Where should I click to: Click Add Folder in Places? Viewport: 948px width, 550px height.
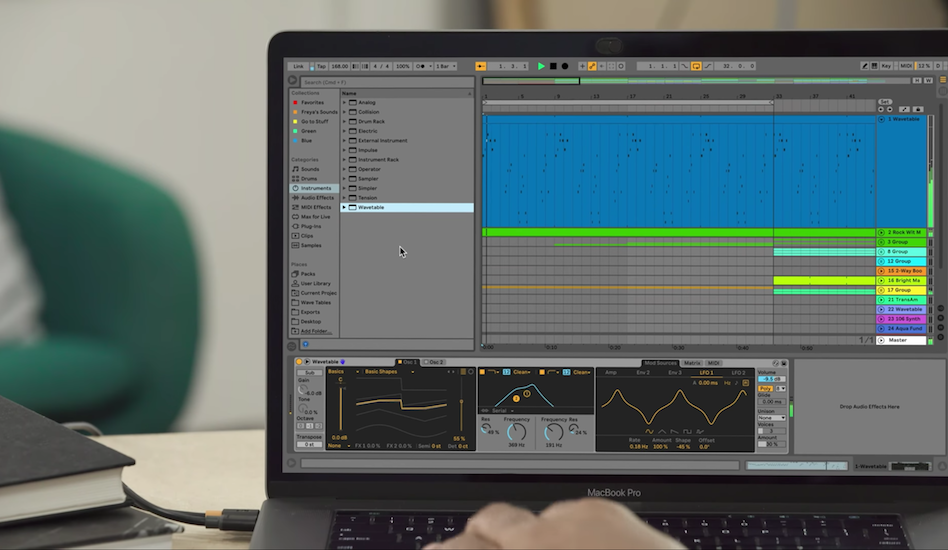(x=313, y=331)
